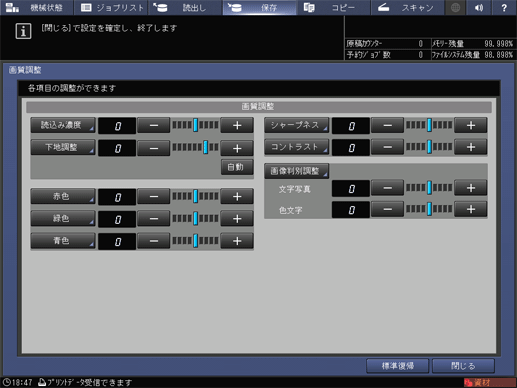Click the 読込み濃度 level slider
This screenshot has height=388, width=517.
pyautogui.click(x=195, y=125)
